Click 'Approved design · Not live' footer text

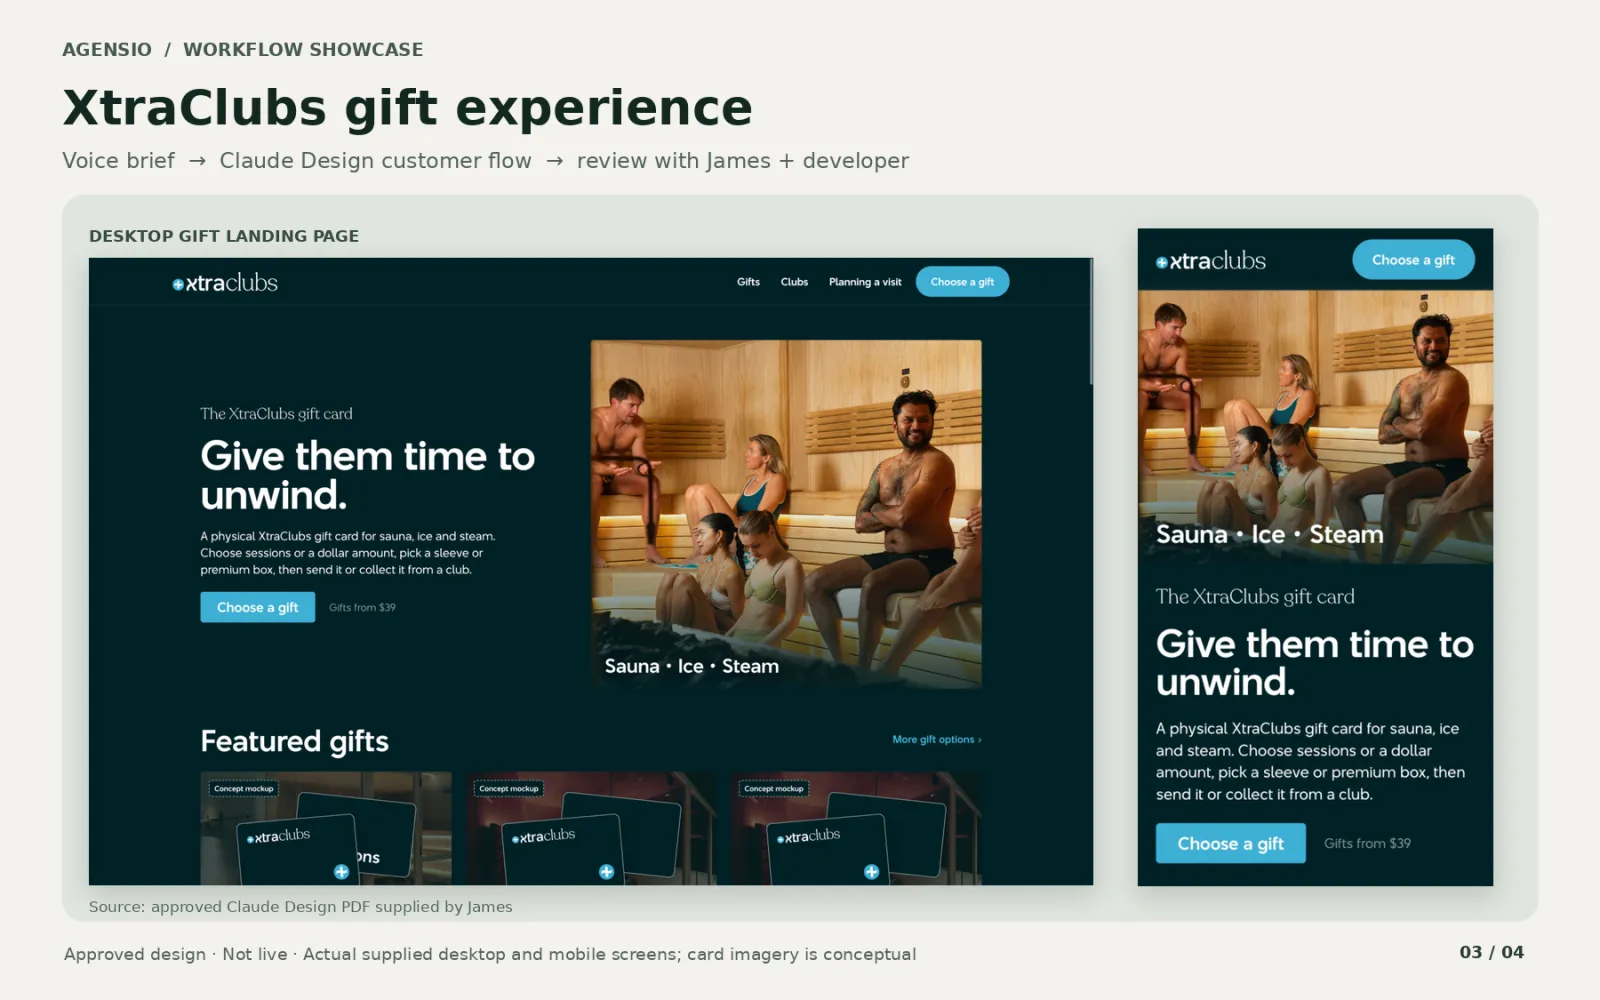(x=489, y=954)
